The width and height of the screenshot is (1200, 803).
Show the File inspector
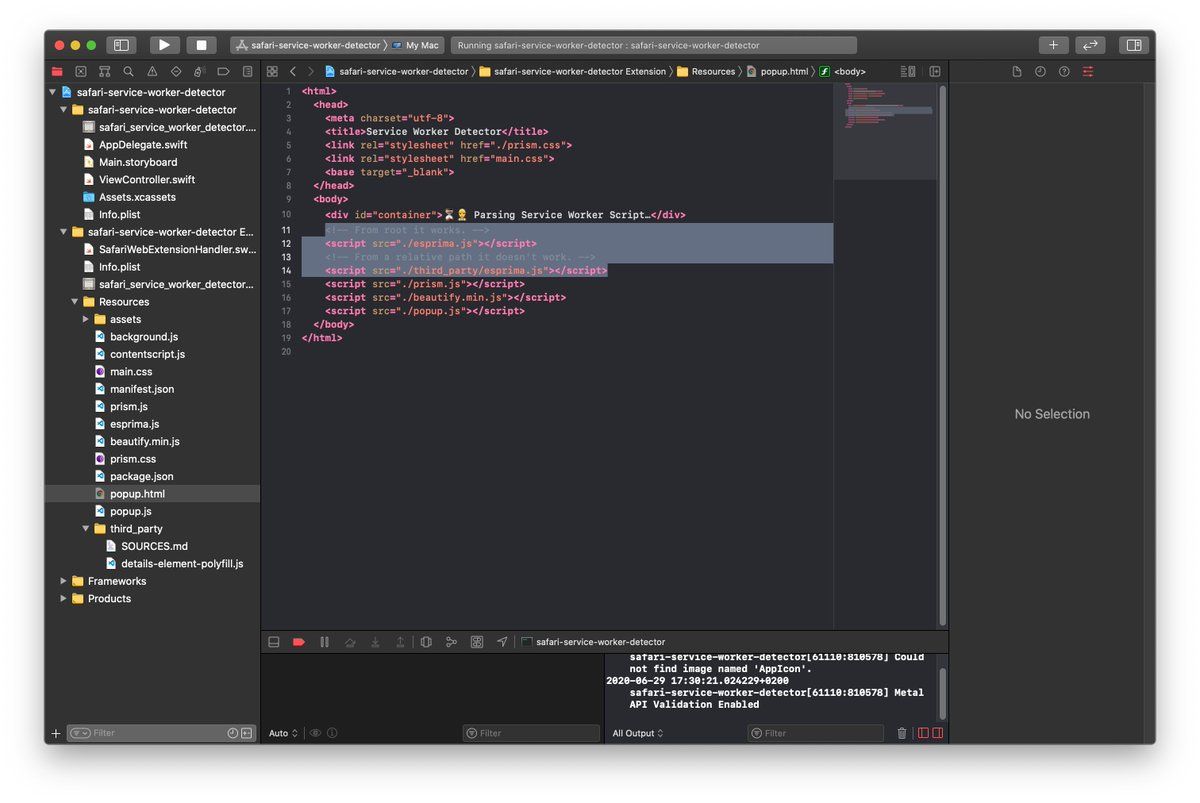pos(1017,72)
